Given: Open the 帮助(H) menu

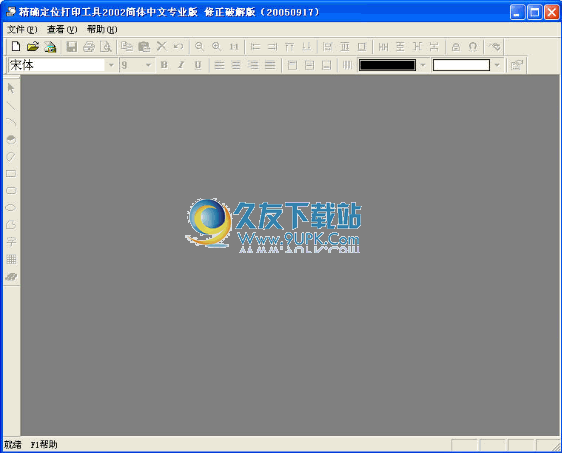Looking at the screenshot, I should click(x=102, y=29).
